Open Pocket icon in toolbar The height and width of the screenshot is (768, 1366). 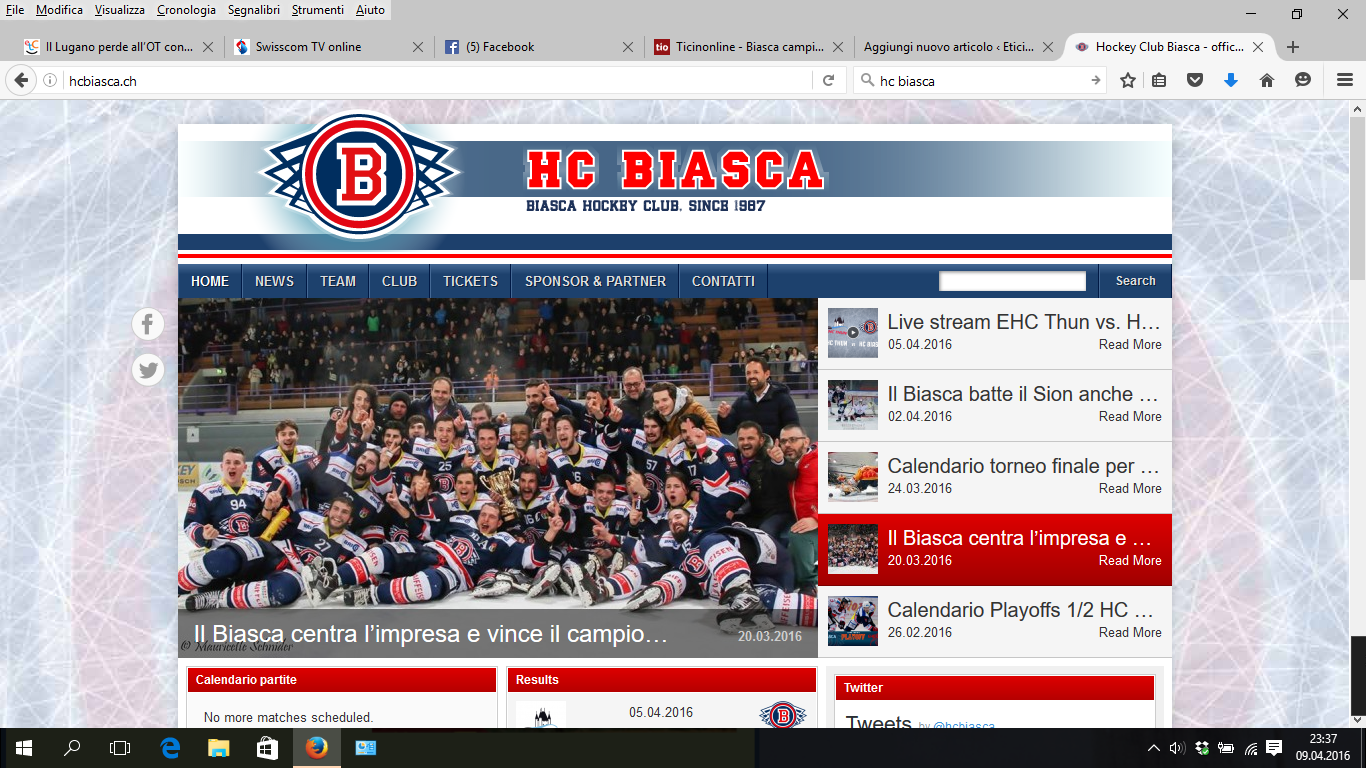[1194, 81]
